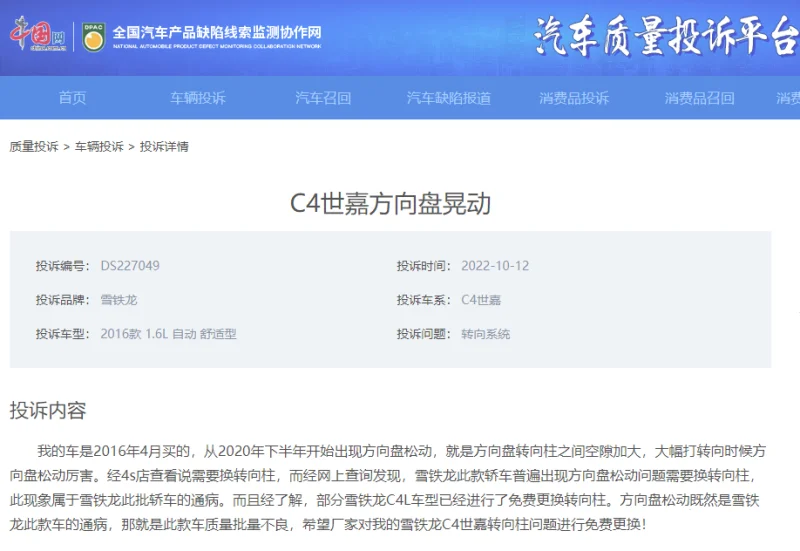Click the 汽车质量投诉平台 banner title
800x551 pixels.
pyautogui.click(x=666, y=36)
